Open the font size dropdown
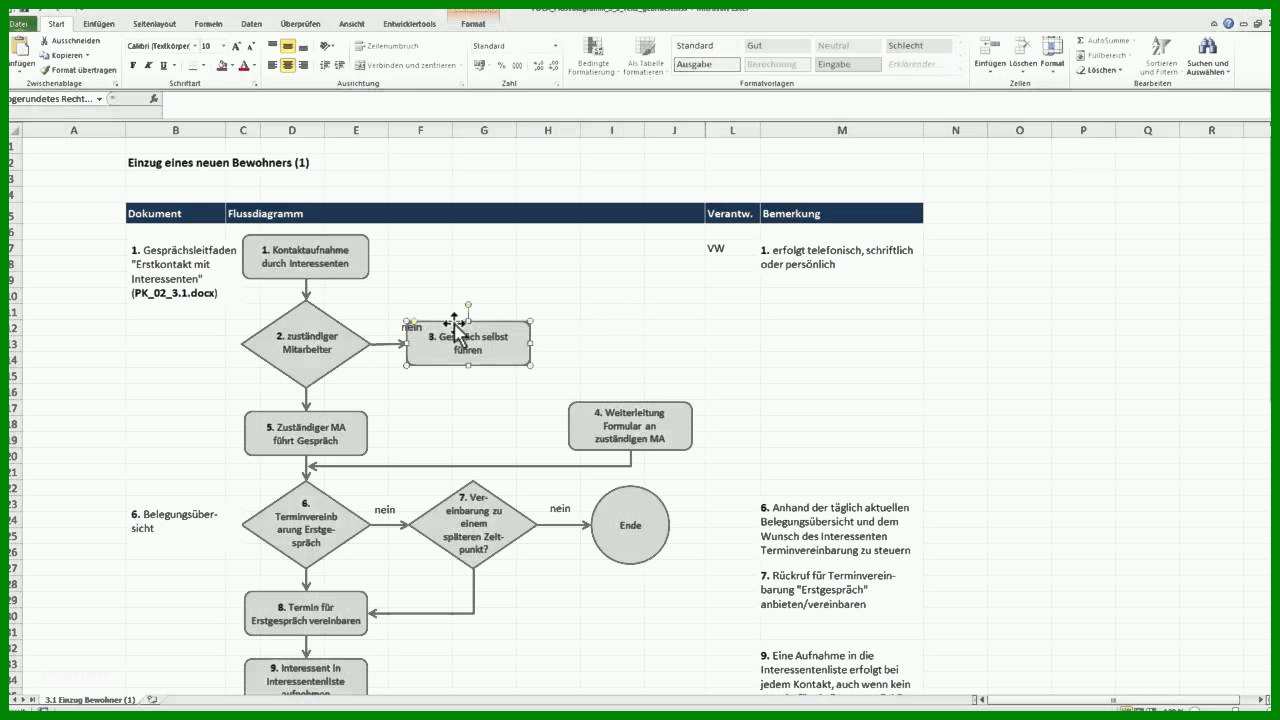 pyautogui.click(x=221, y=46)
